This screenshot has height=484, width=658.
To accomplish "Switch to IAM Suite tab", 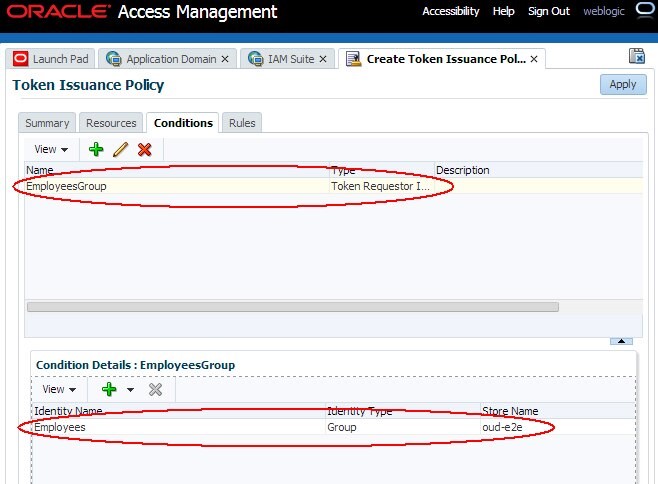I will point(287,59).
